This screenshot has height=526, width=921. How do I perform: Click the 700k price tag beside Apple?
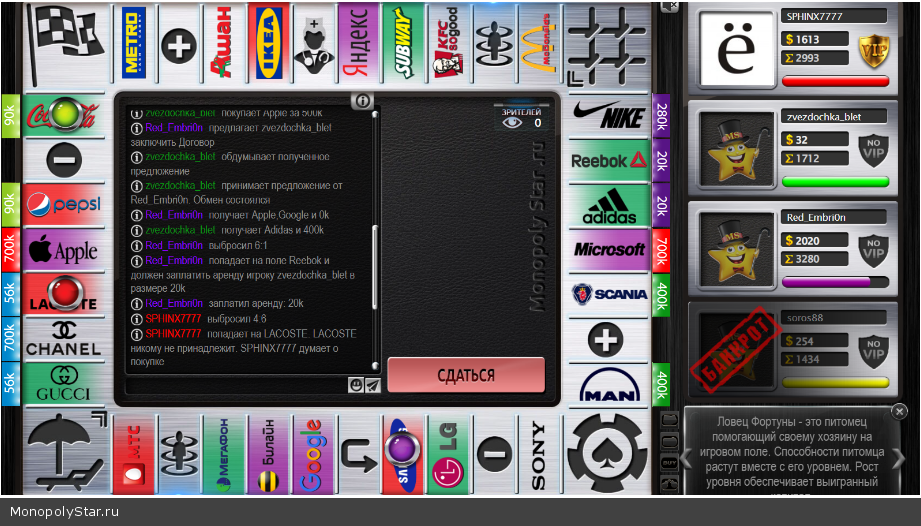point(11,249)
